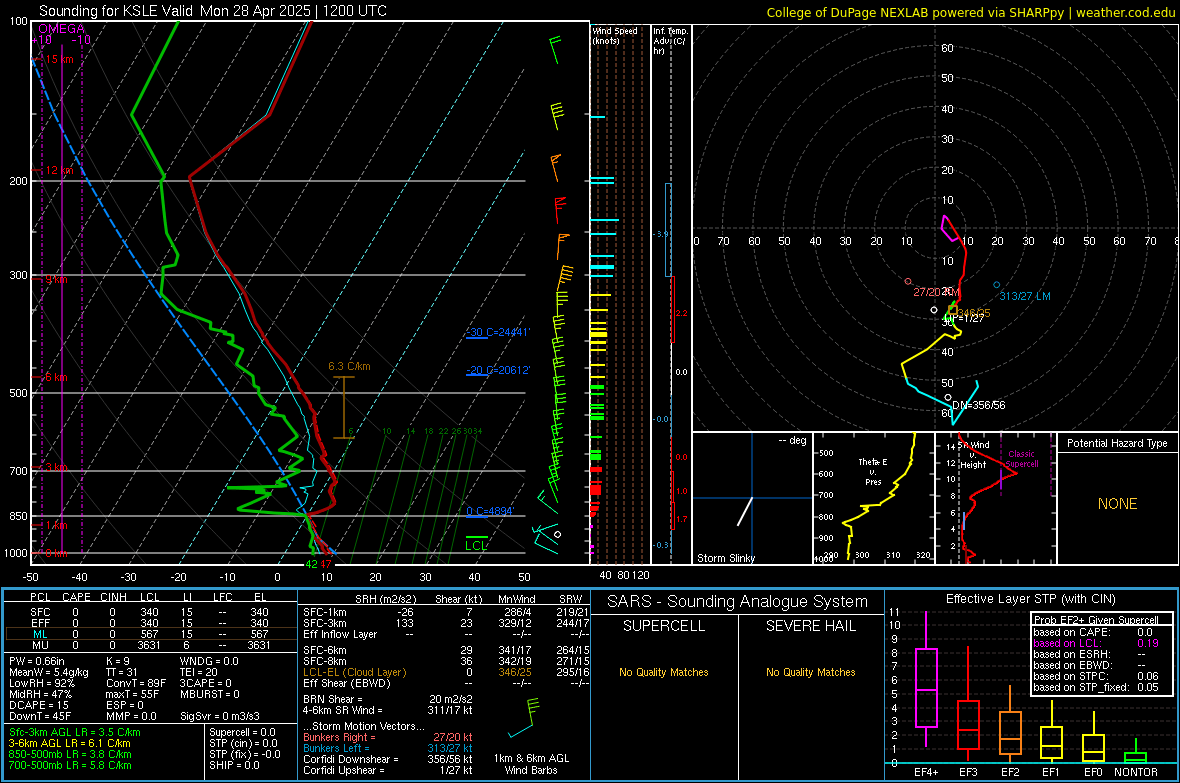Click the 'DownT = 45F' value
1180x783 pixels.
[40, 717]
